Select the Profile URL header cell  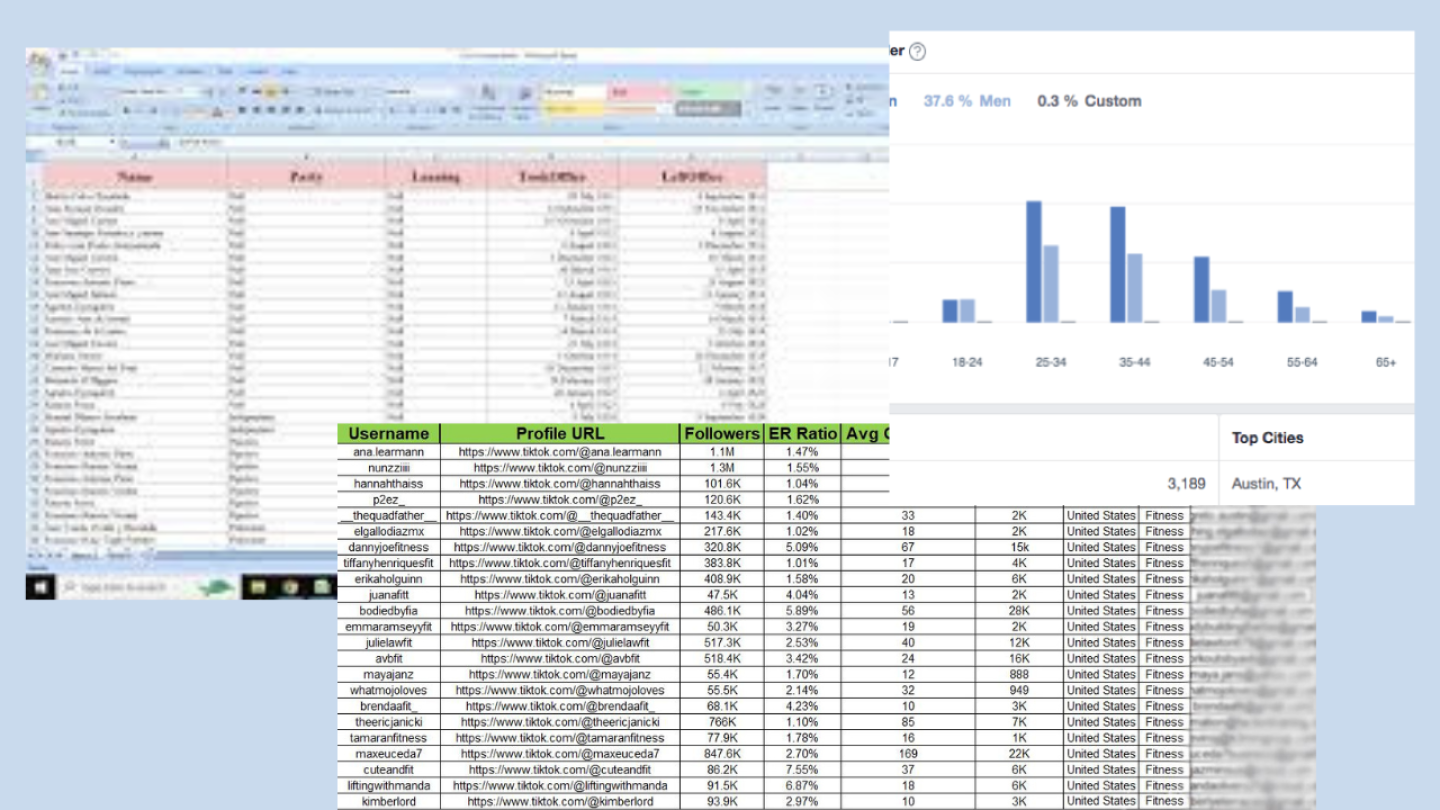coord(560,434)
